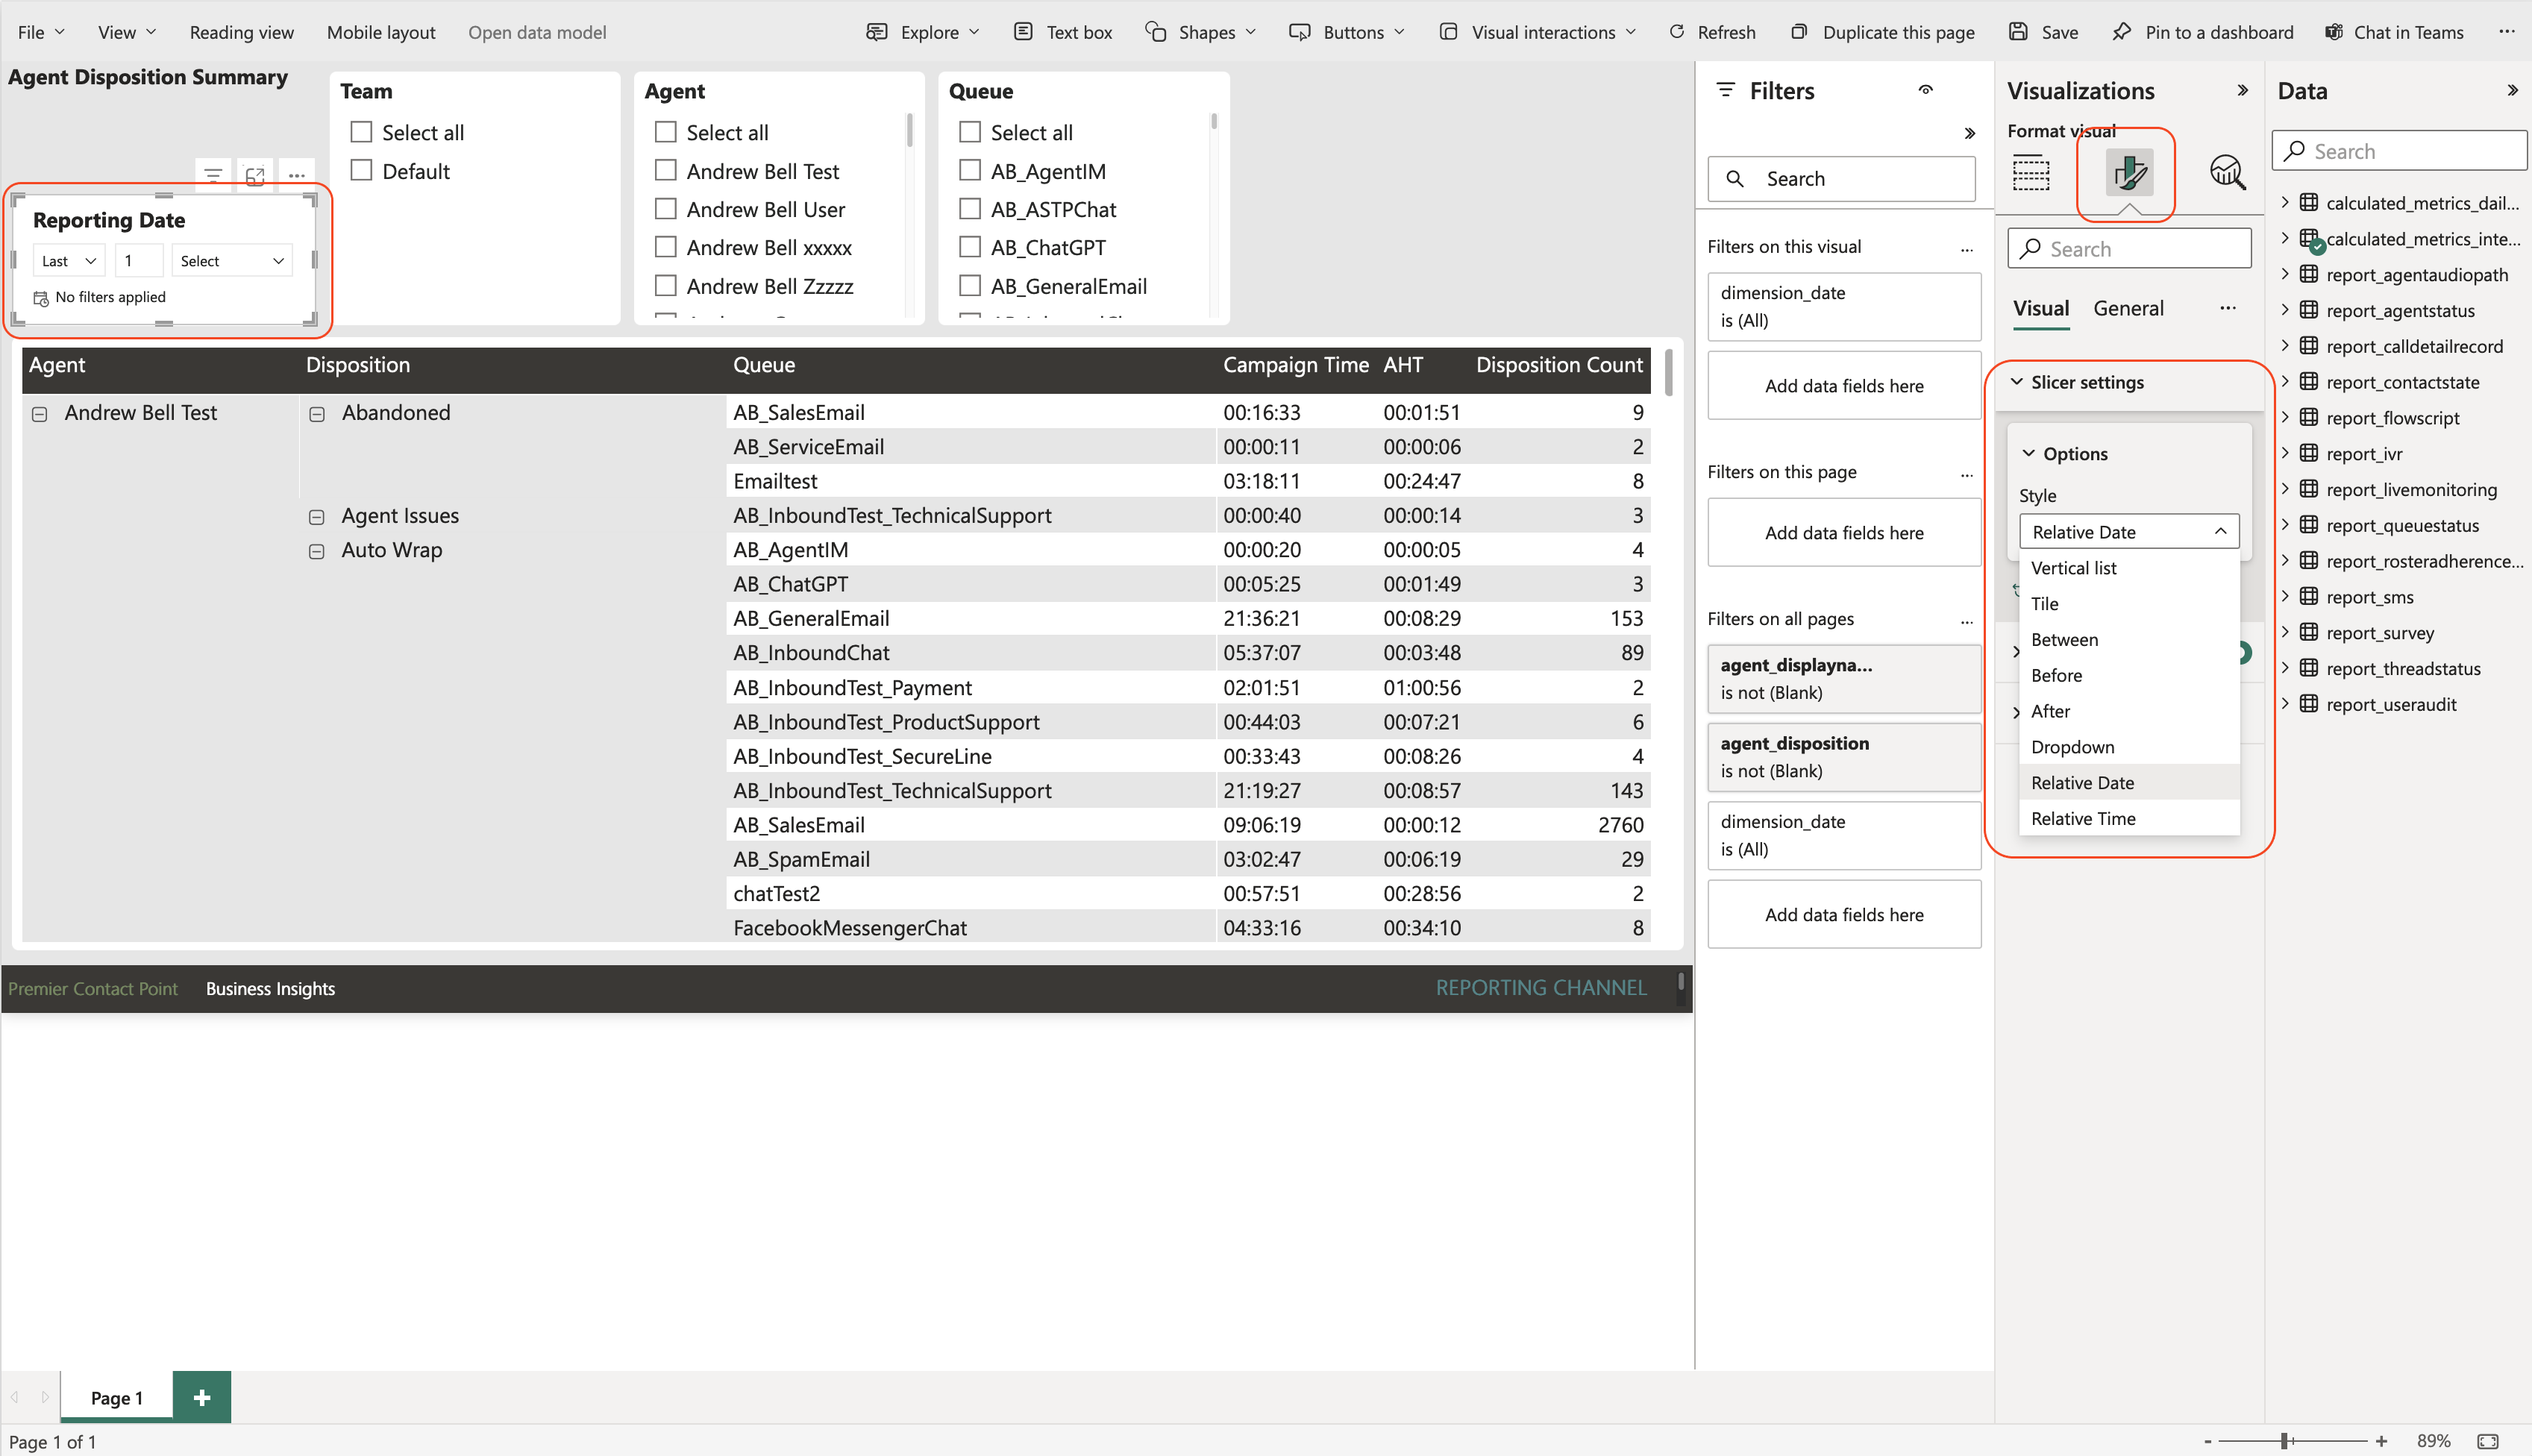Viewport: 2532px width, 1456px height.
Task: Click zoom out minus in status bar
Action: tap(2208, 1441)
